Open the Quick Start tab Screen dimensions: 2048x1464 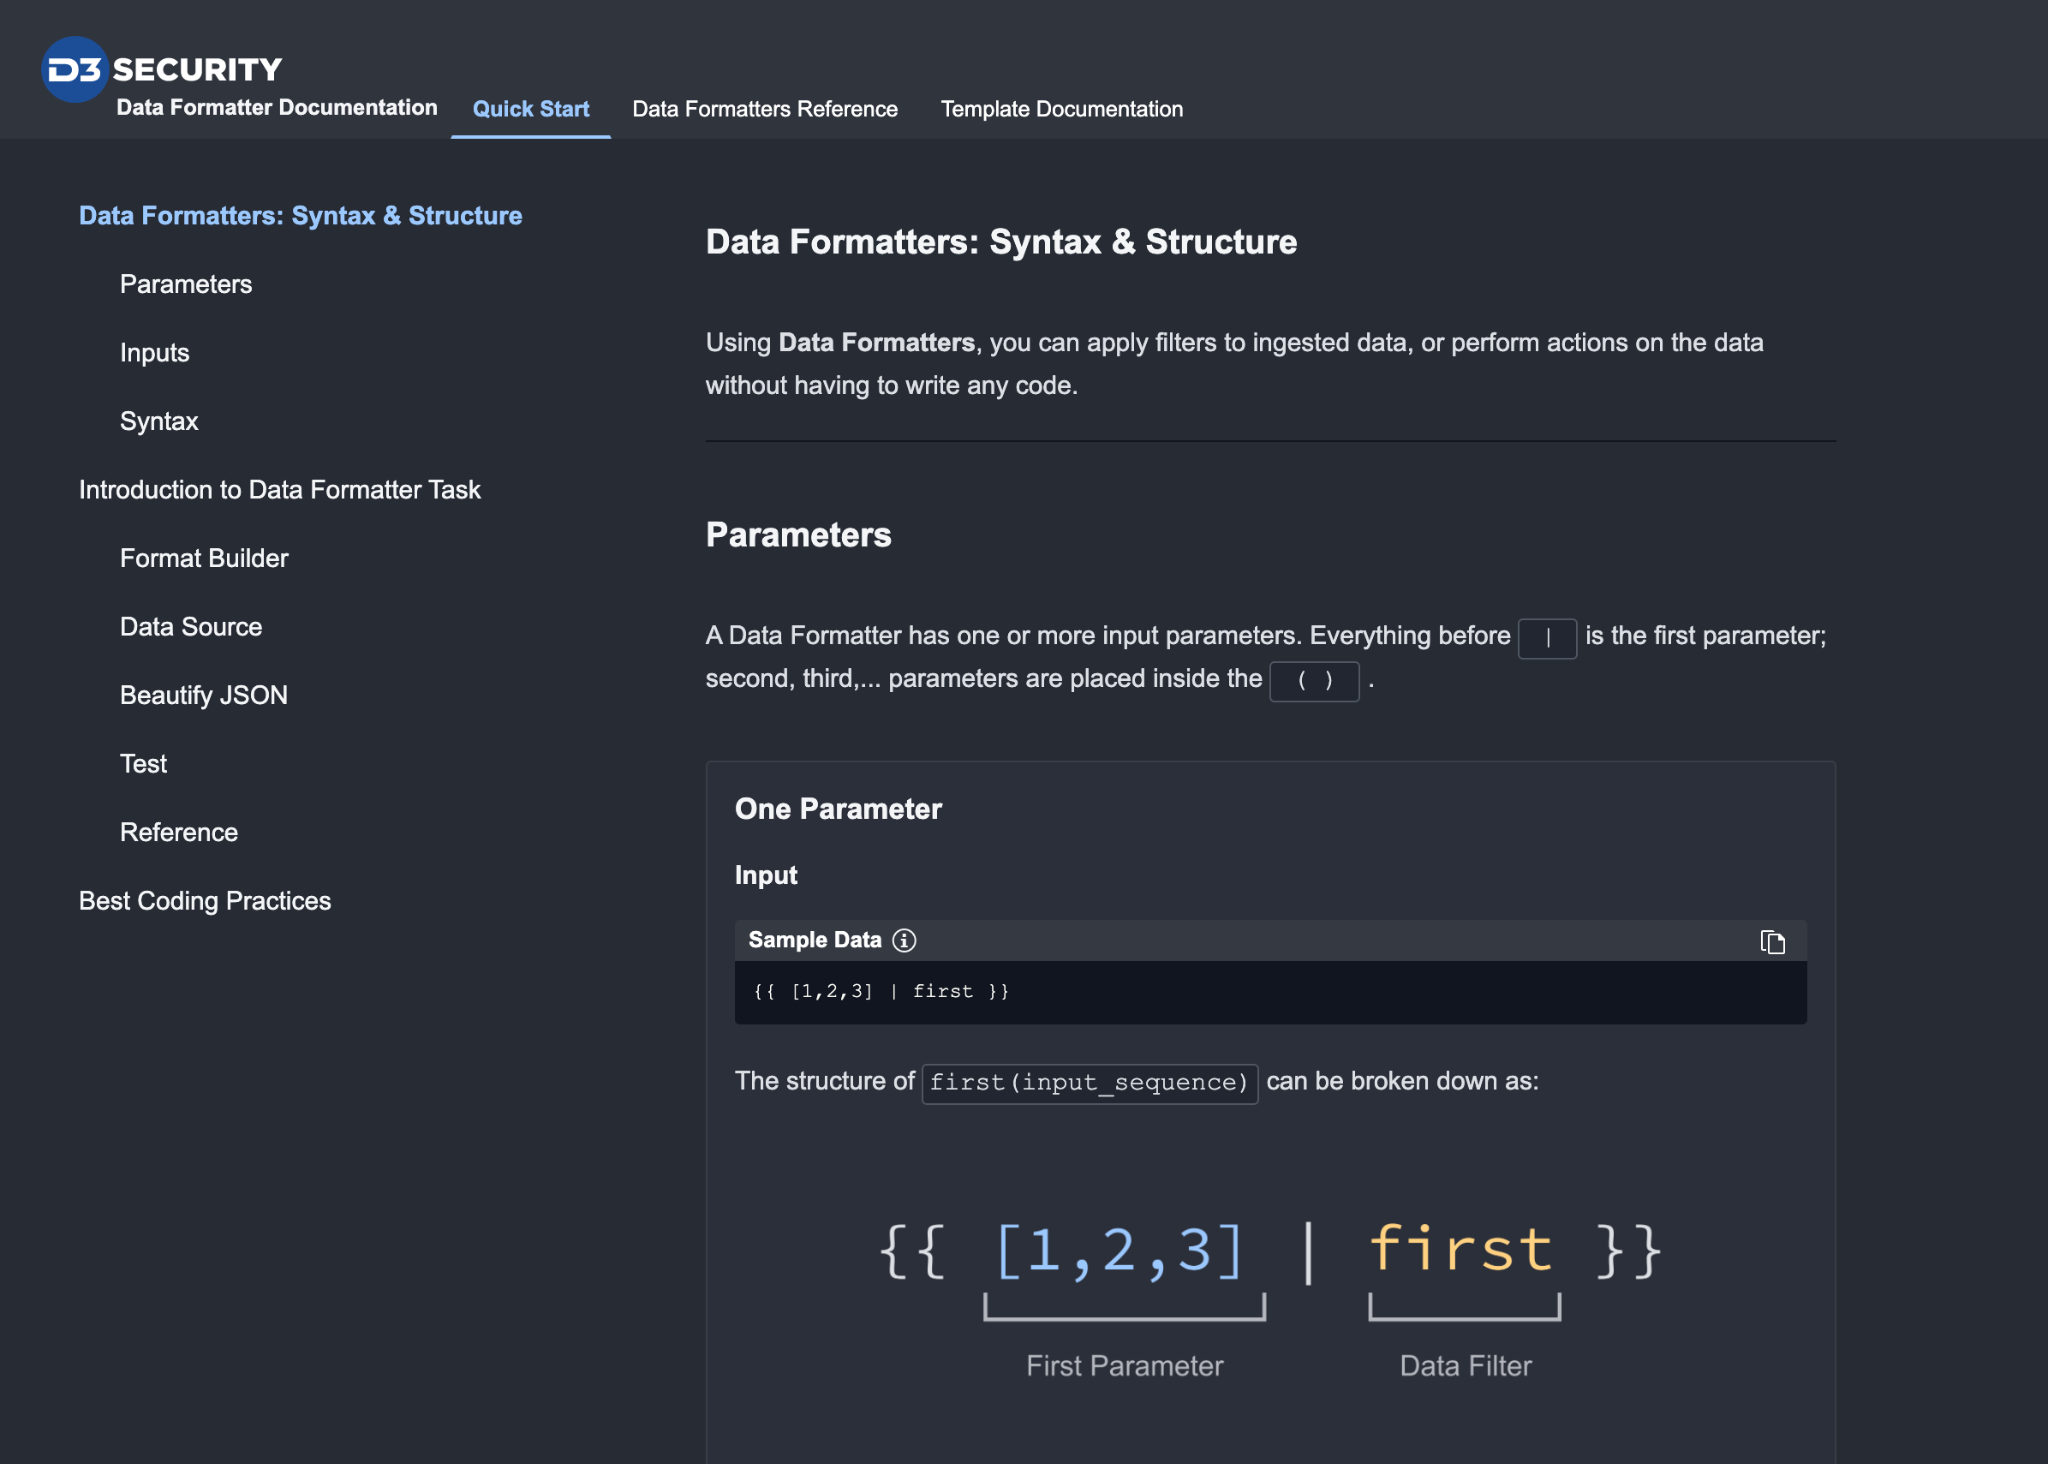coord(530,109)
